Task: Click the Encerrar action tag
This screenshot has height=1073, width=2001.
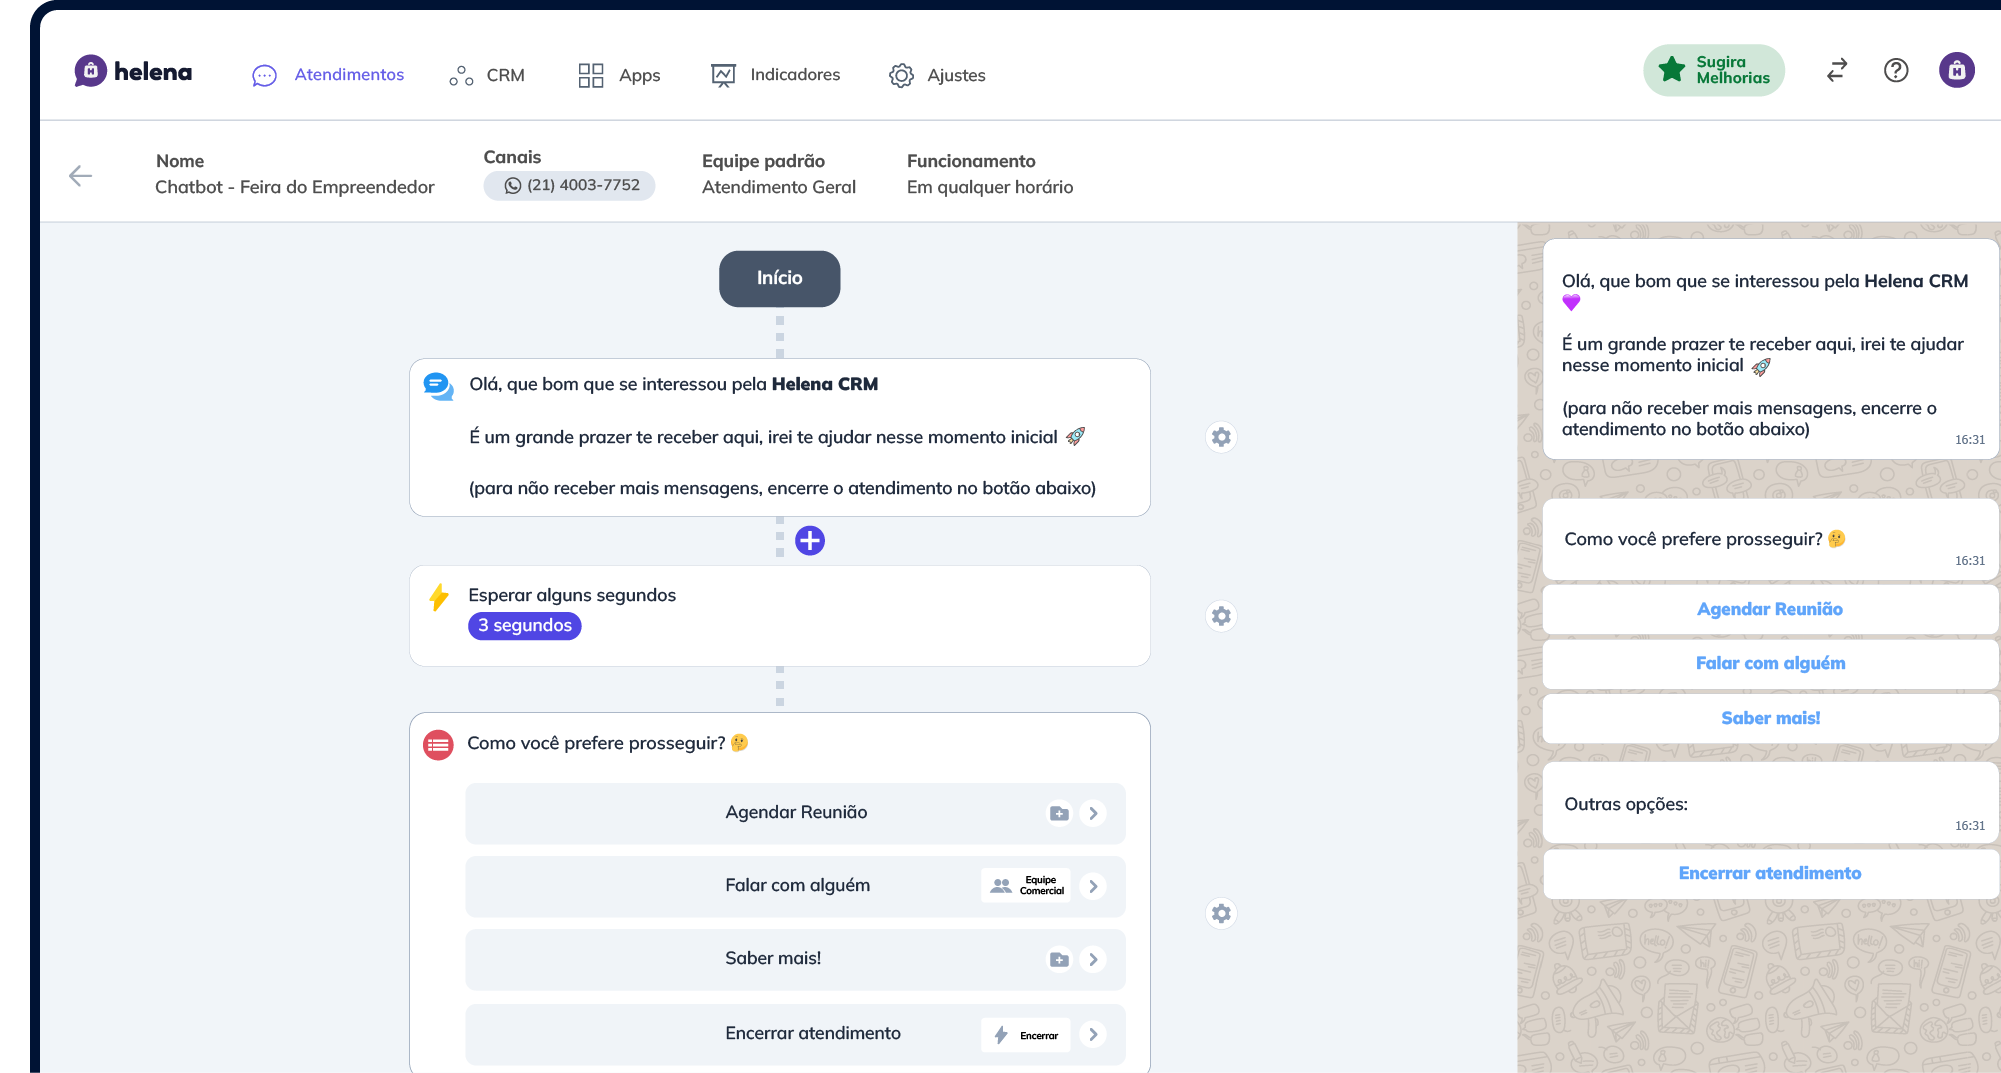Action: pos(1026,1035)
